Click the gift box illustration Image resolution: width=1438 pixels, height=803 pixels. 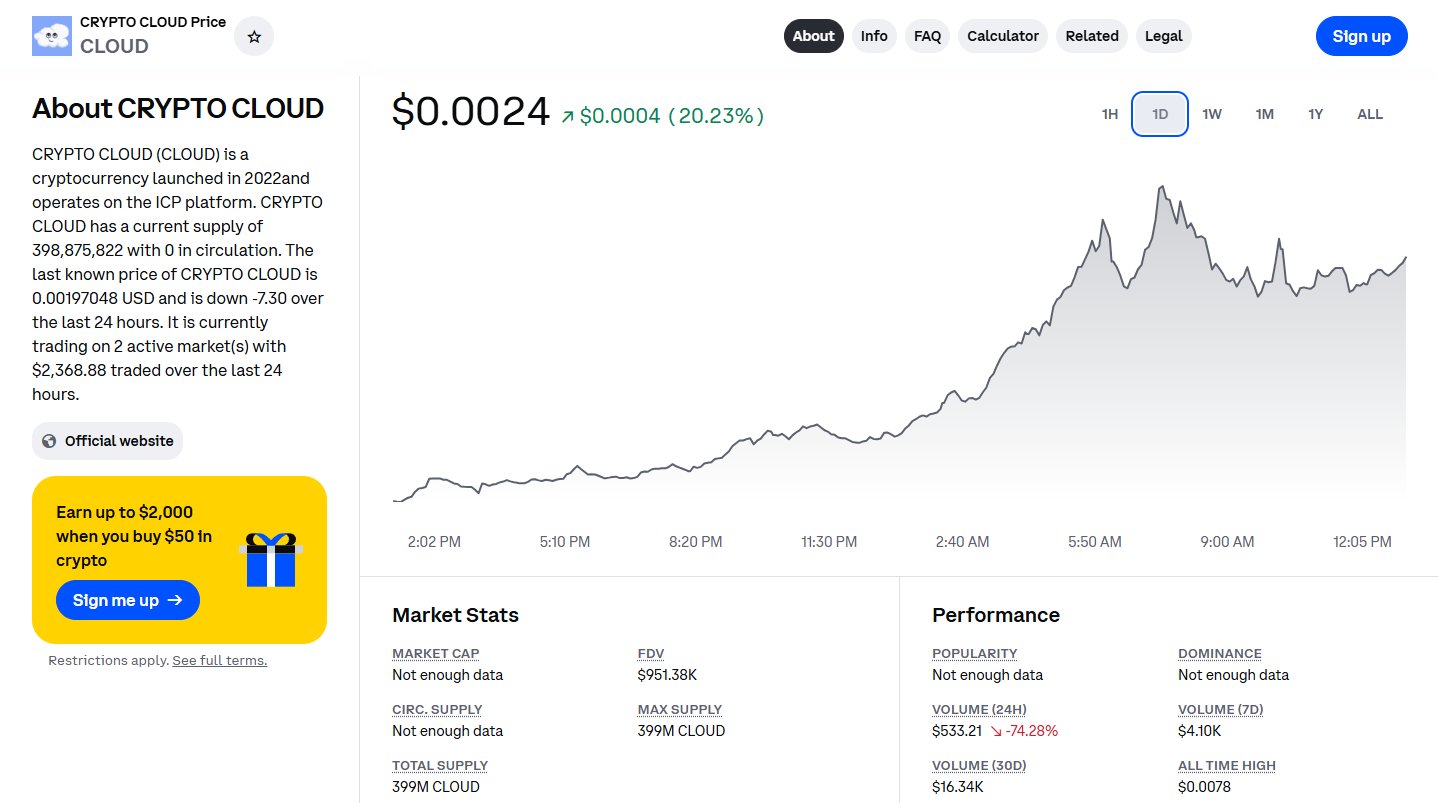[x=271, y=560]
